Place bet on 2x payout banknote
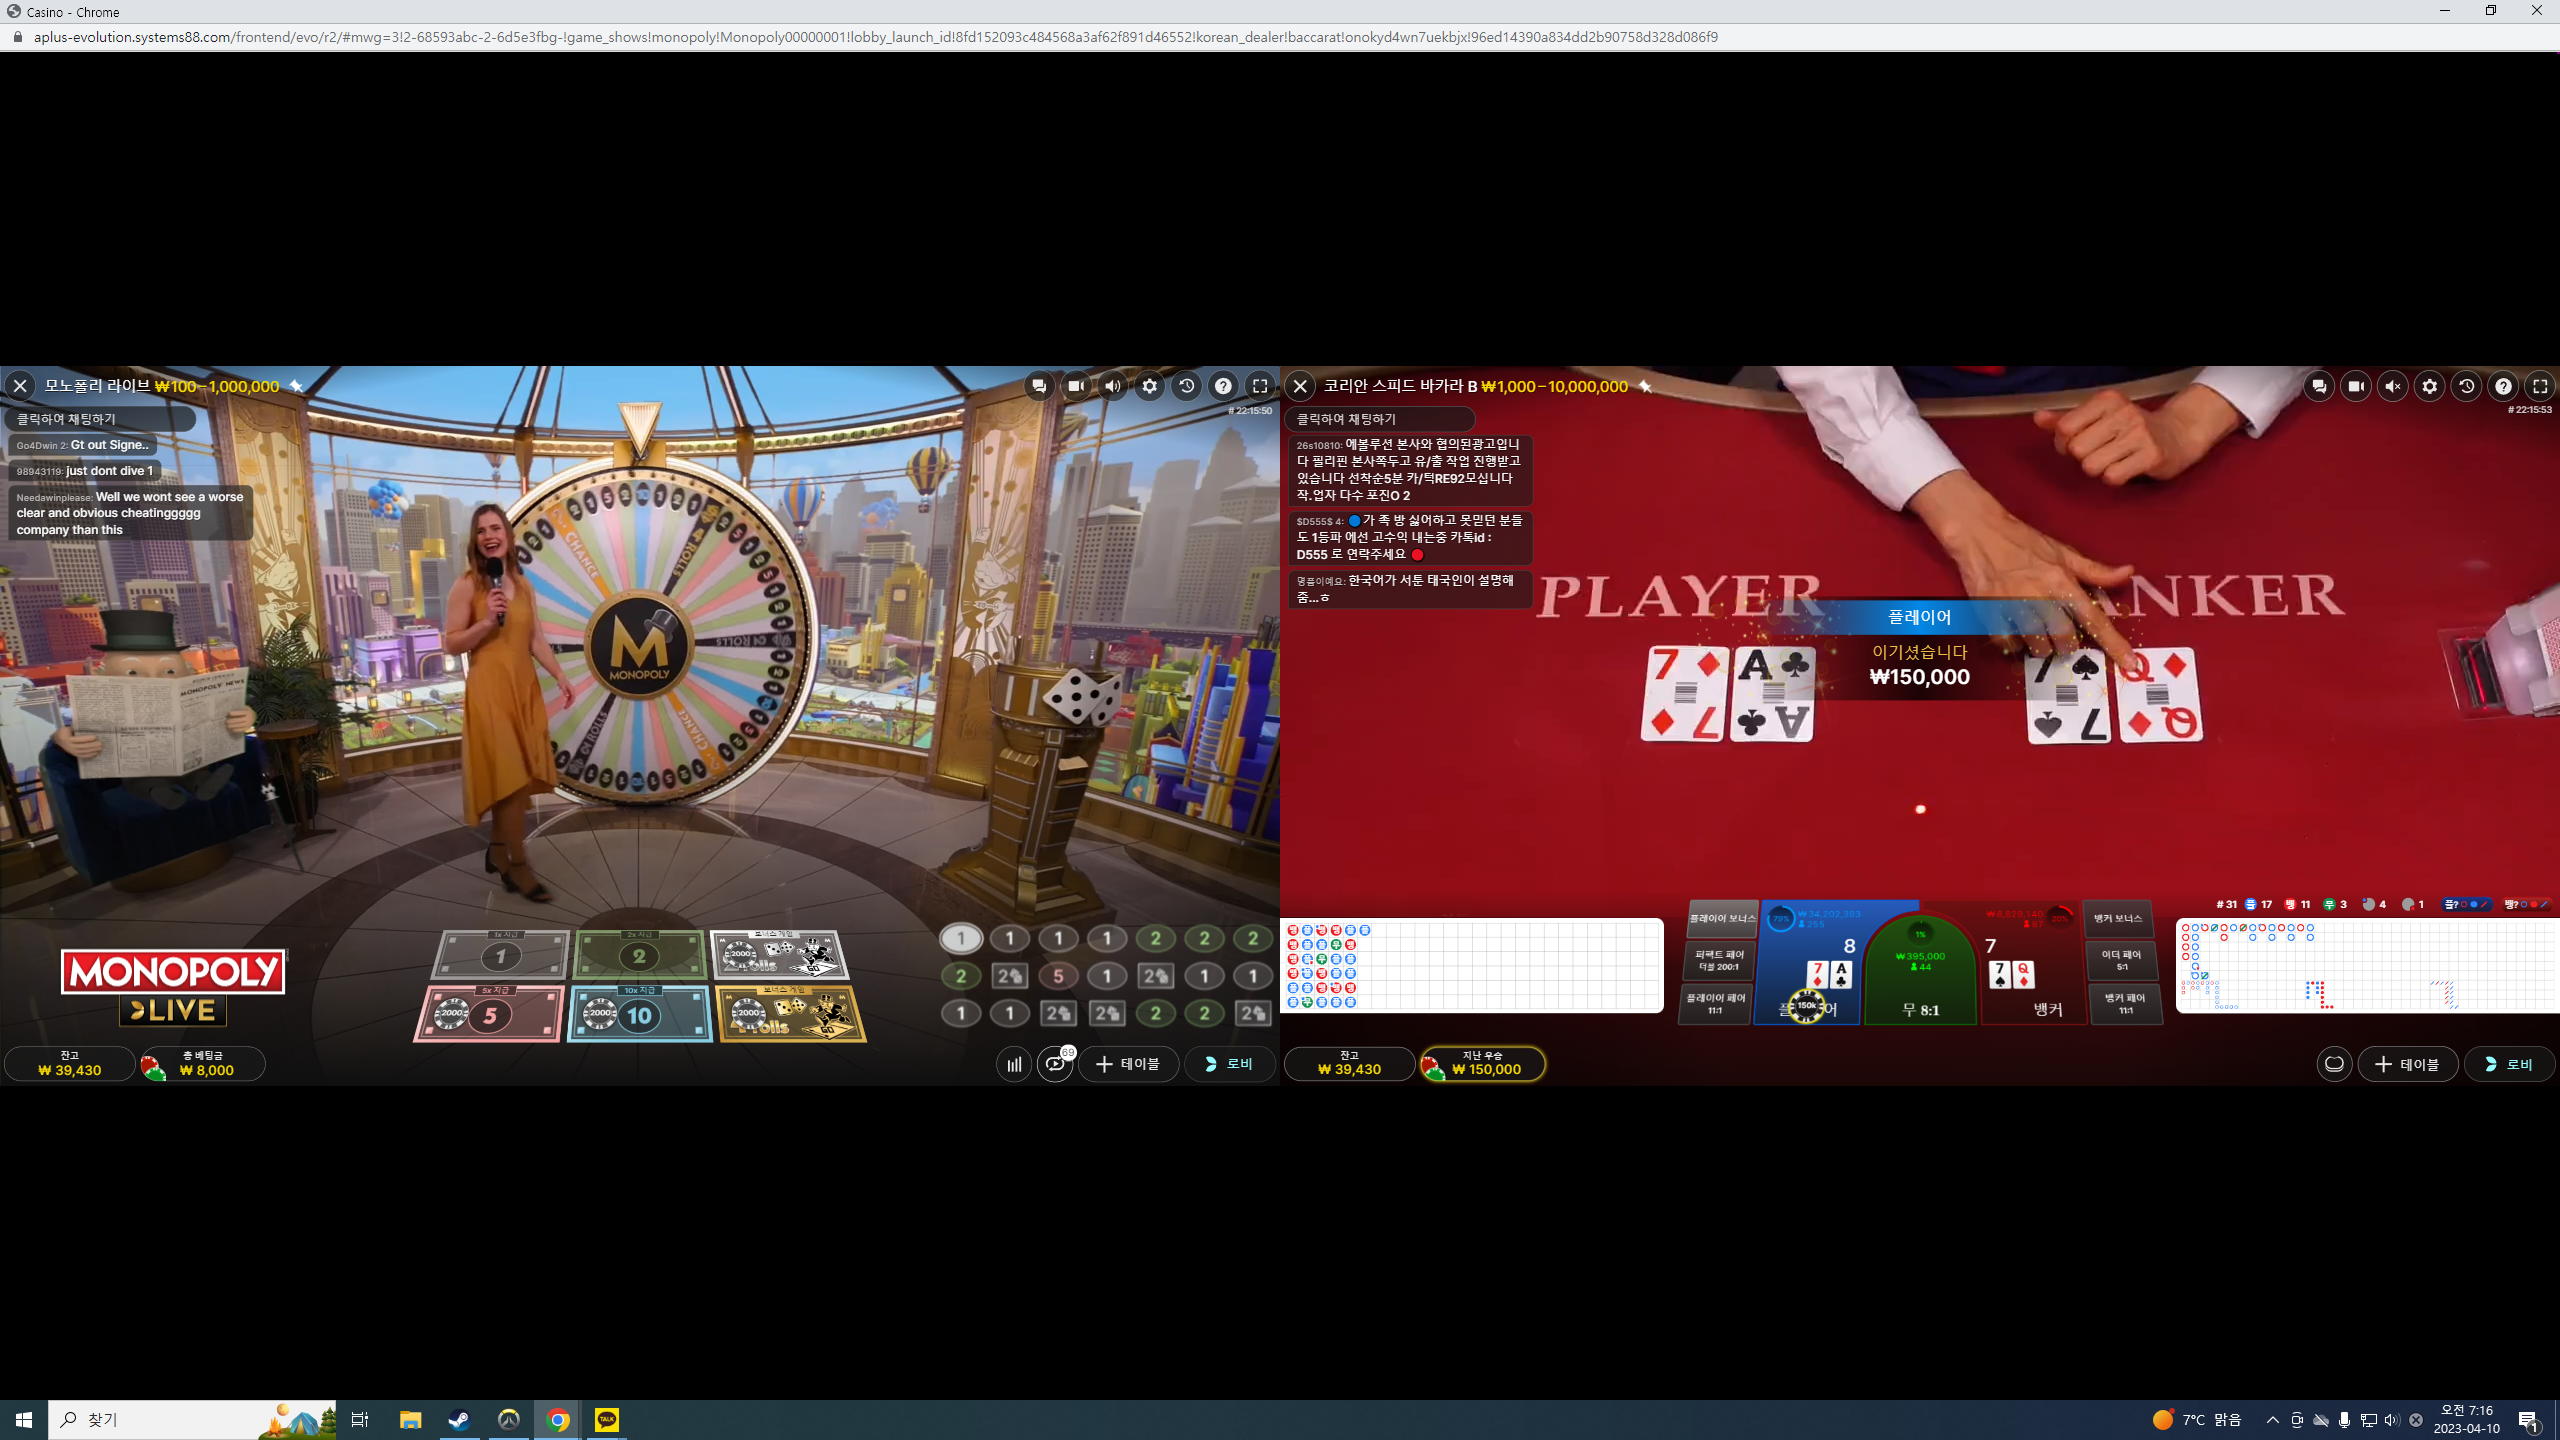 click(640, 955)
